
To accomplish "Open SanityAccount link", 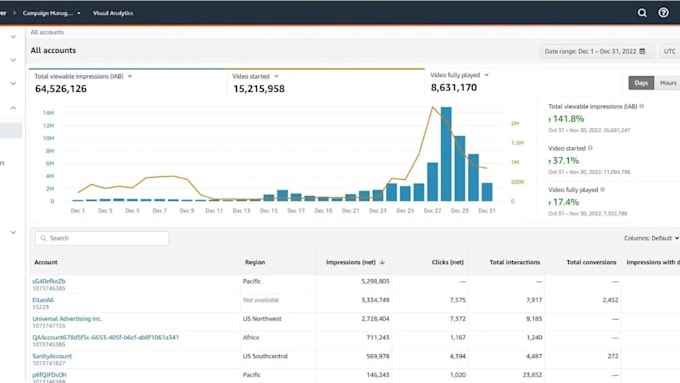I will 52,356.
